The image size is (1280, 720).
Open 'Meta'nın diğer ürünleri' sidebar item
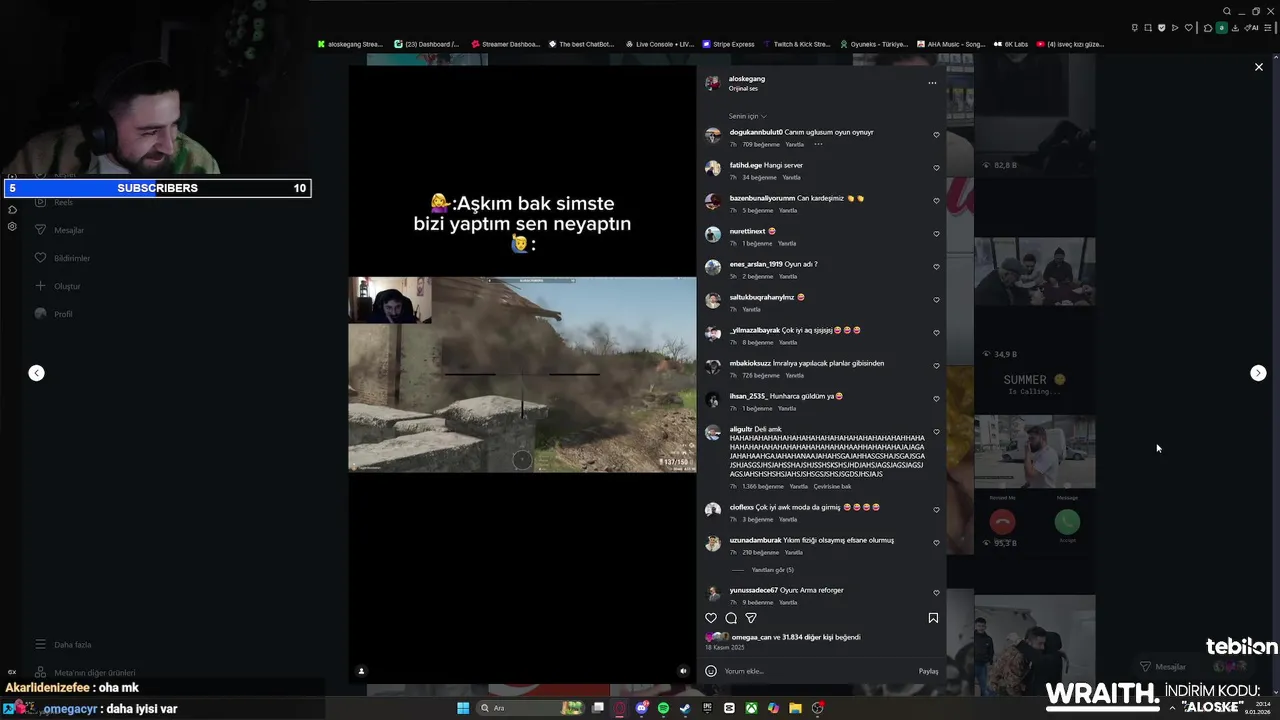click(85, 673)
